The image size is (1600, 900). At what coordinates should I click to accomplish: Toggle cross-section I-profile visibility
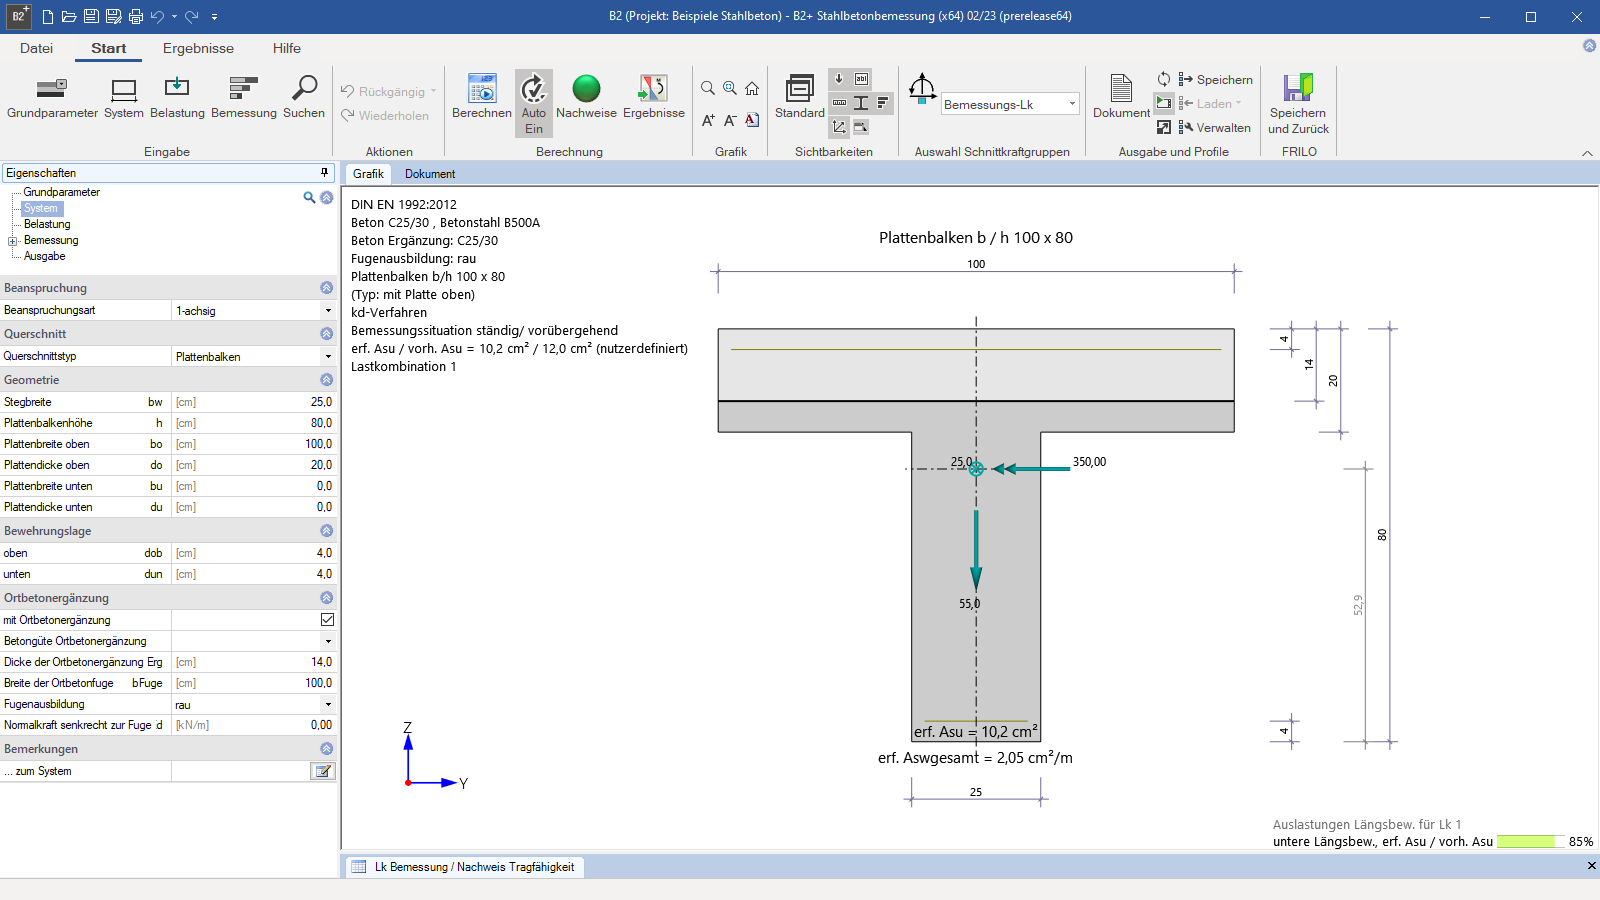[861, 103]
